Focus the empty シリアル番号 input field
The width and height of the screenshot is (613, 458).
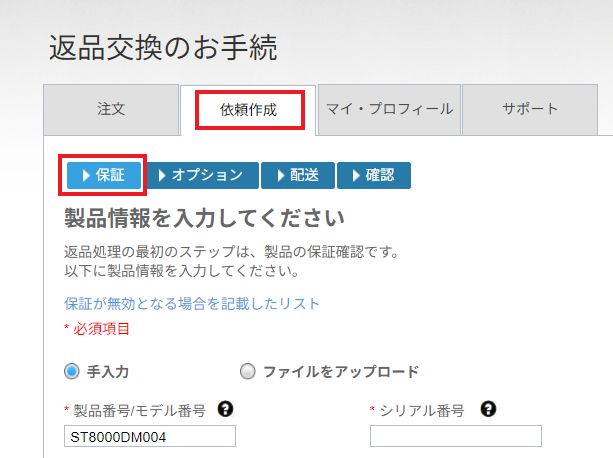455,436
